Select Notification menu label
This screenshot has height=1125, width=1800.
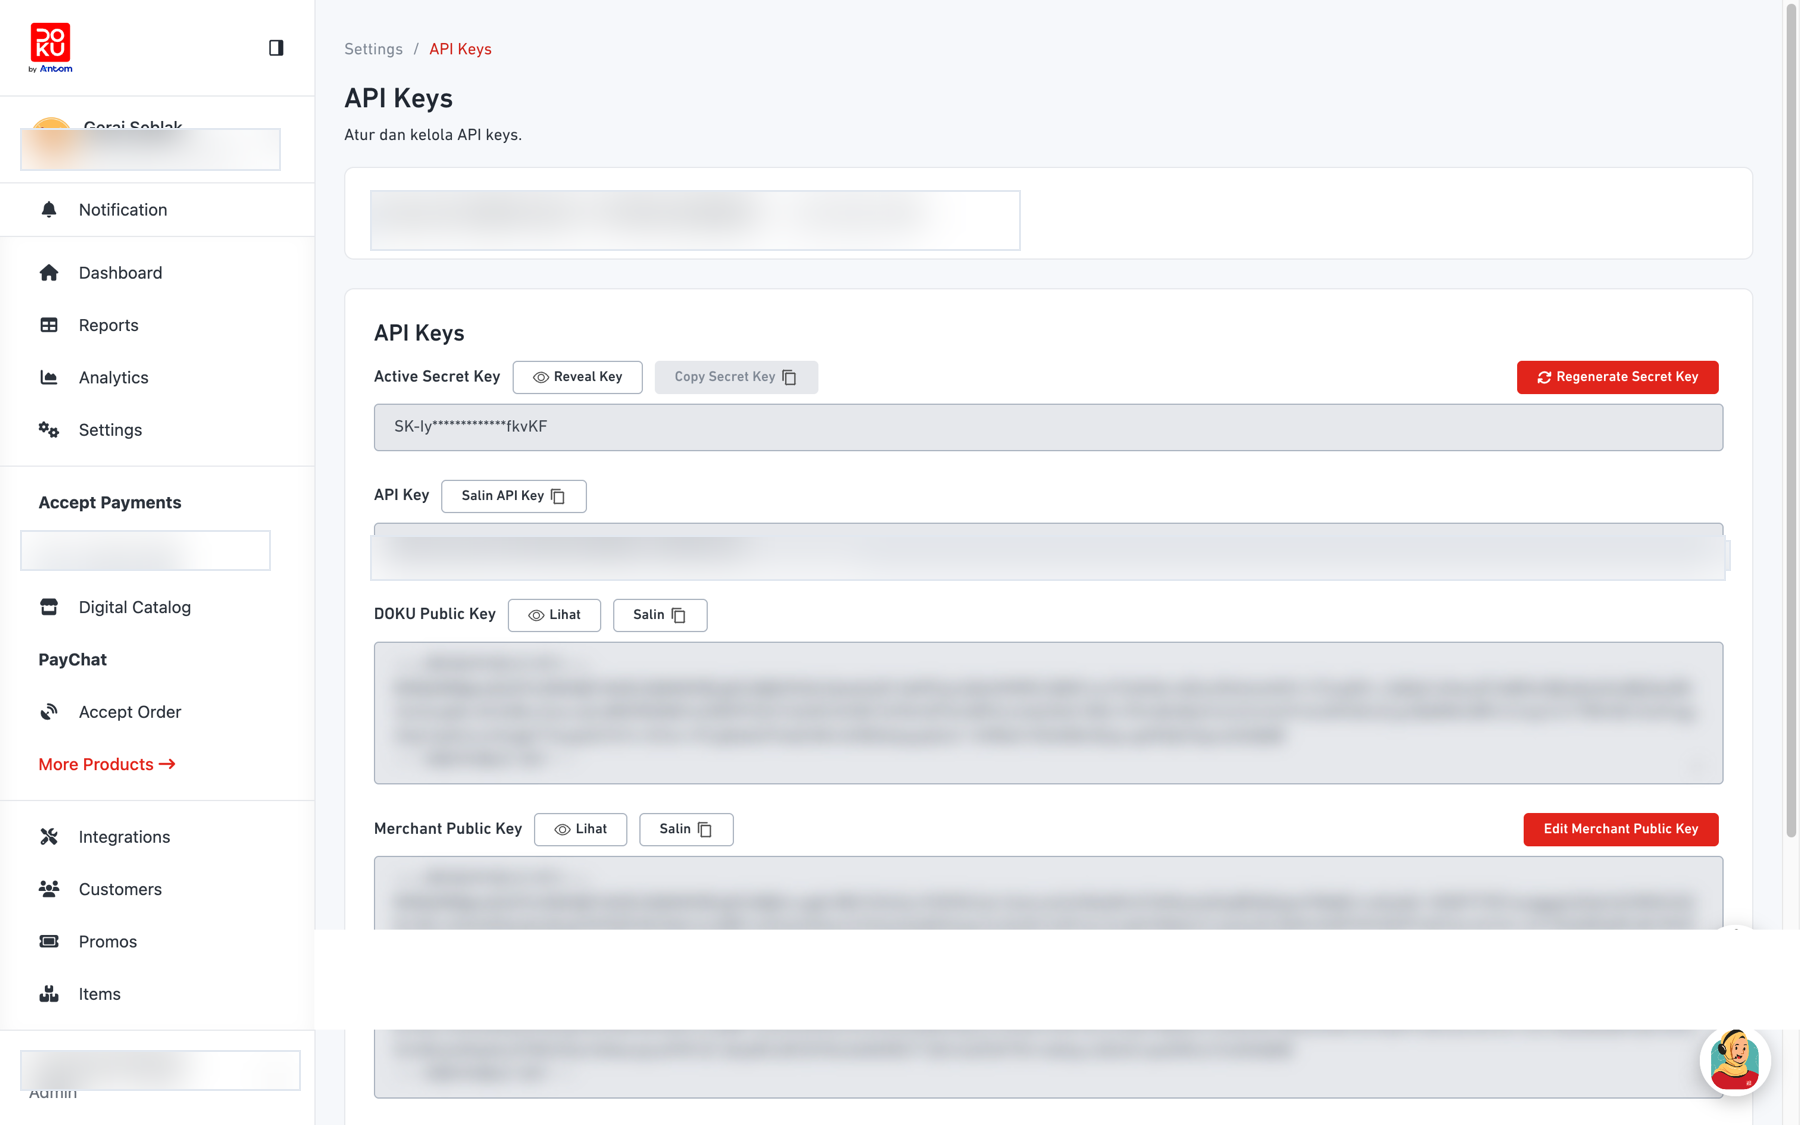(123, 209)
